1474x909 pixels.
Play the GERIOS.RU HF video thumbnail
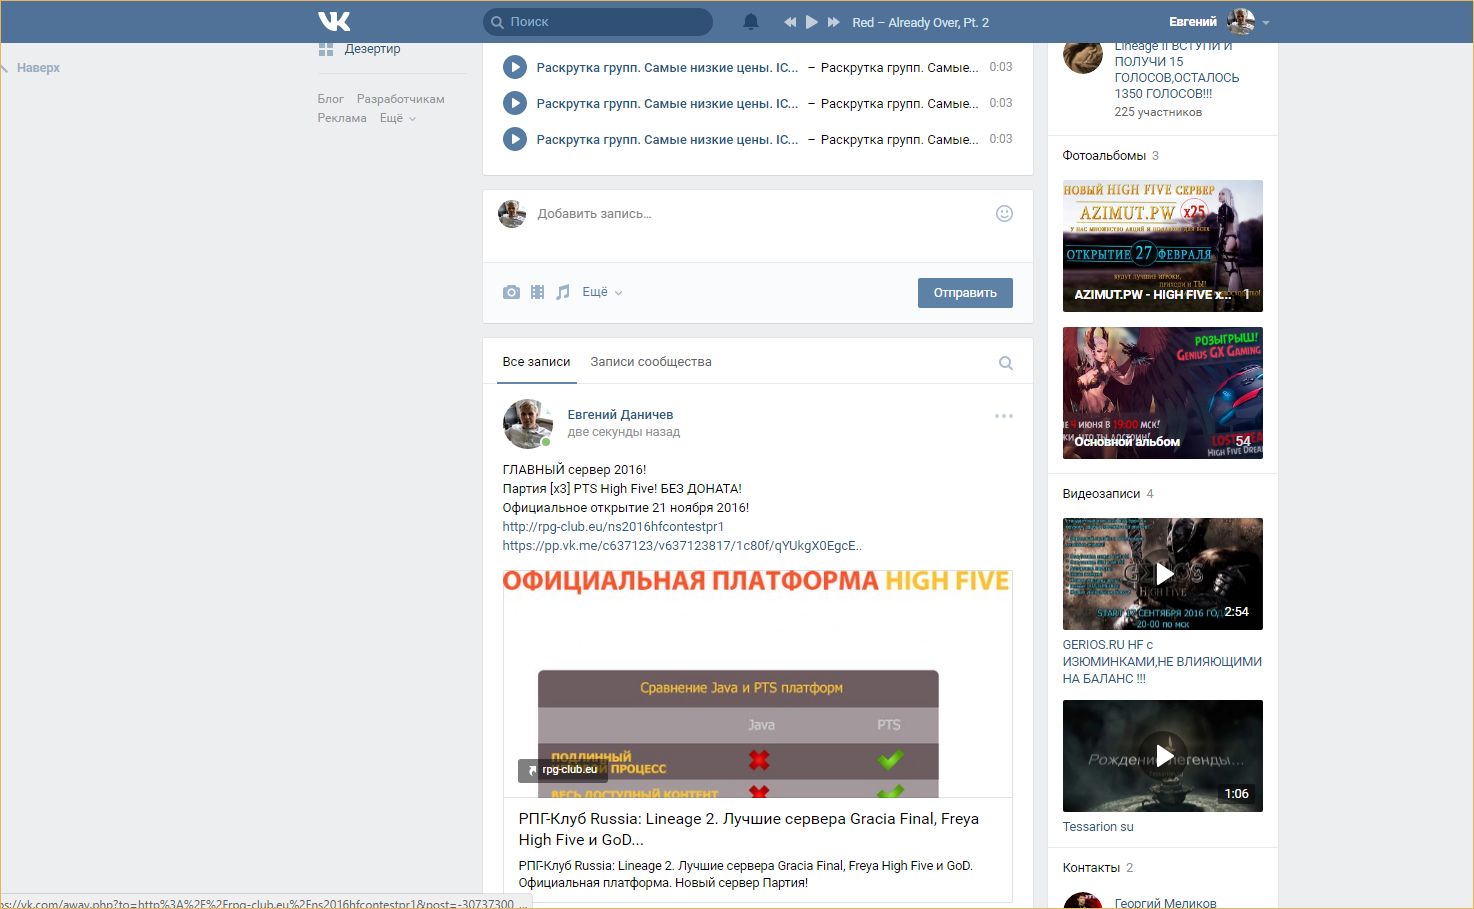[x=1162, y=574]
